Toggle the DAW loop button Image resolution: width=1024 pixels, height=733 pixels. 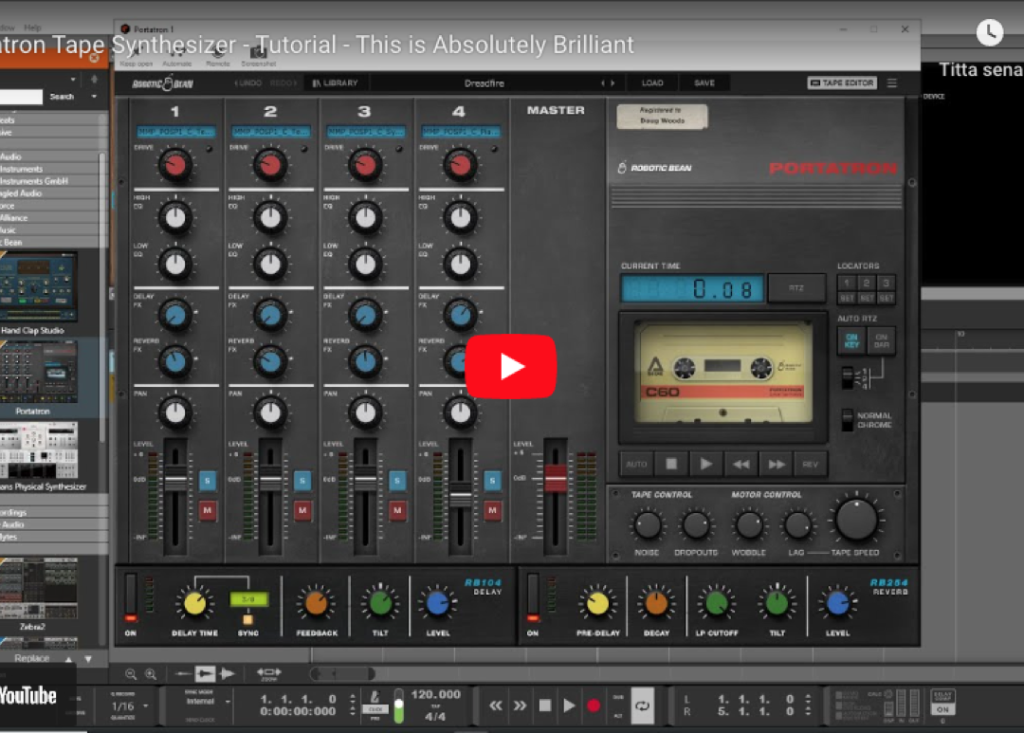tap(643, 706)
